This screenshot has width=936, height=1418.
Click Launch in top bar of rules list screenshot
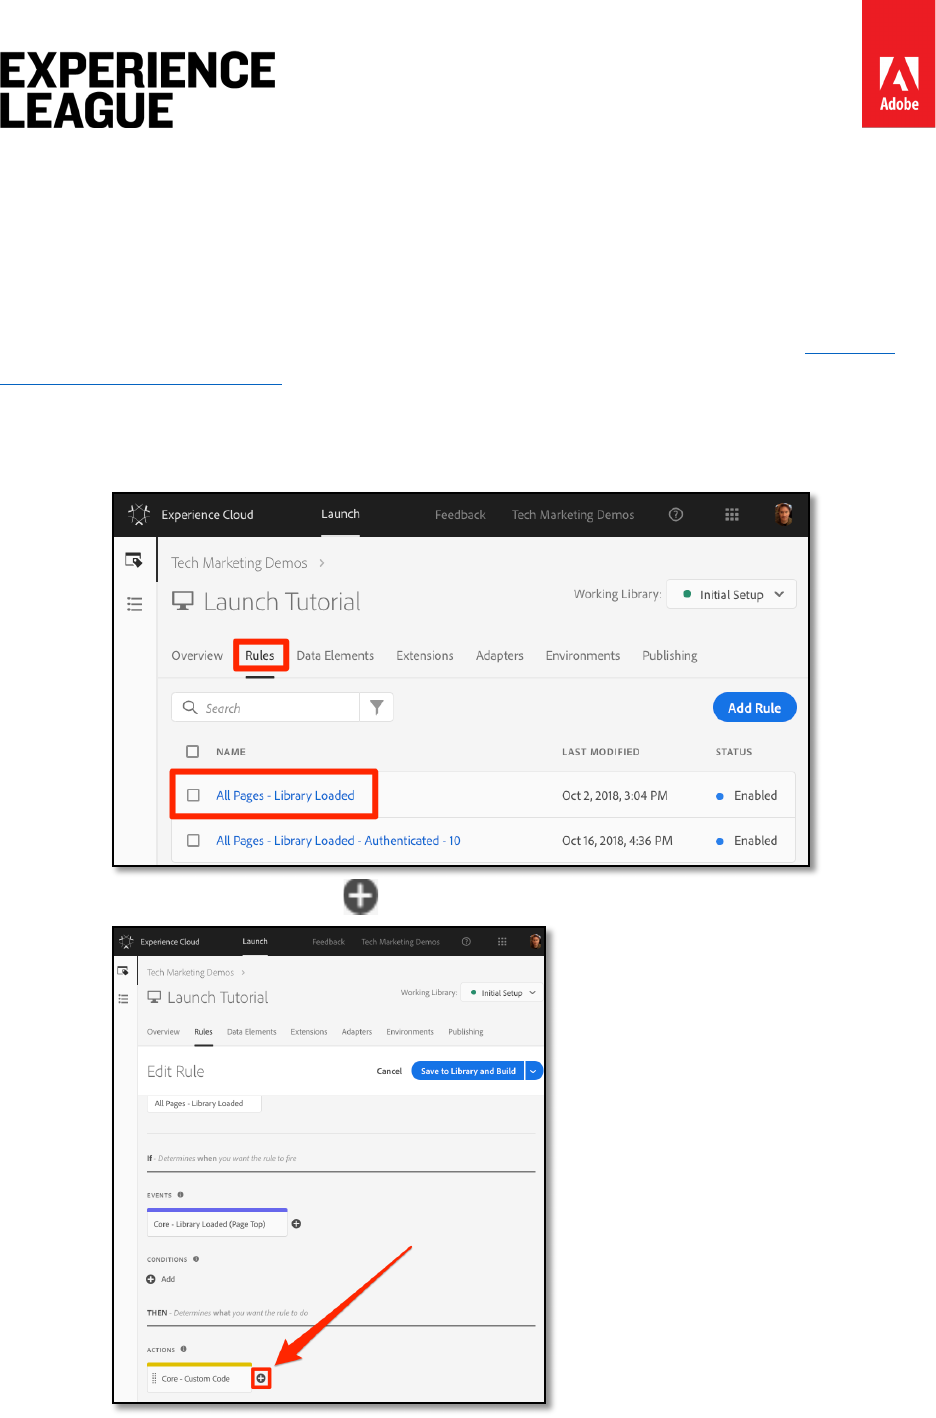340,514
